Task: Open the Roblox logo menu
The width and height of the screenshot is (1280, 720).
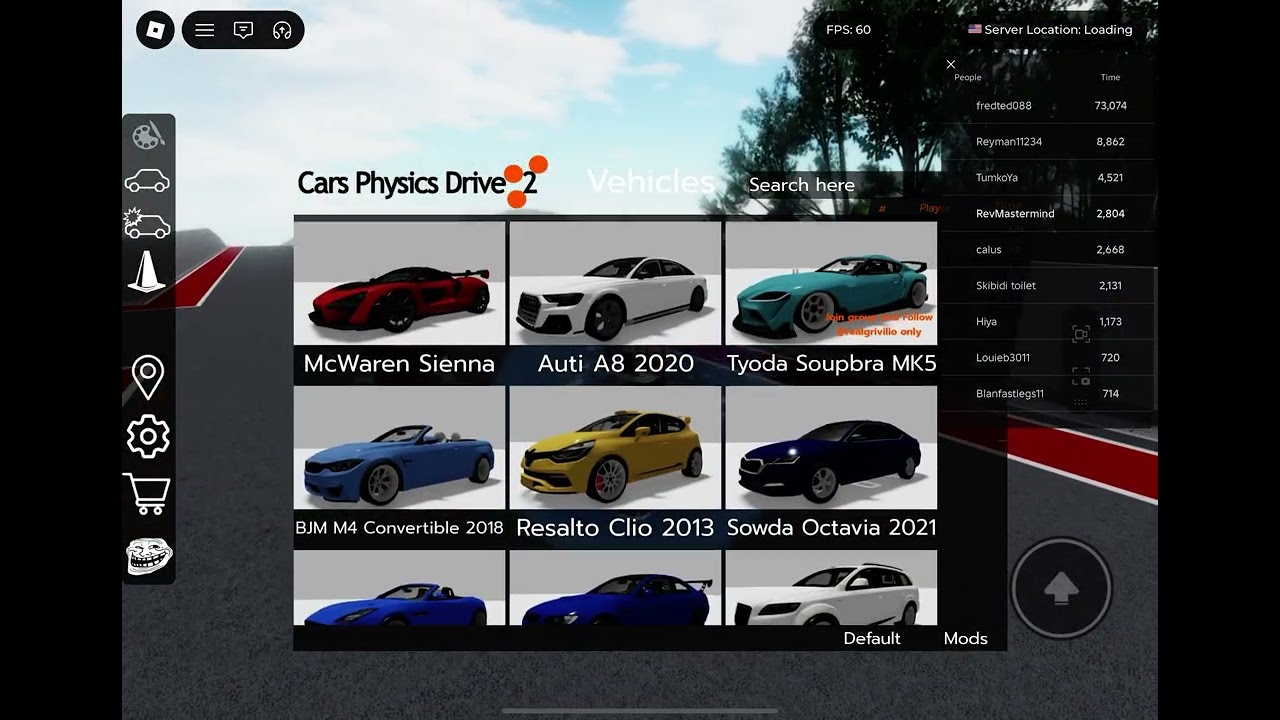Action: [155, 30]
